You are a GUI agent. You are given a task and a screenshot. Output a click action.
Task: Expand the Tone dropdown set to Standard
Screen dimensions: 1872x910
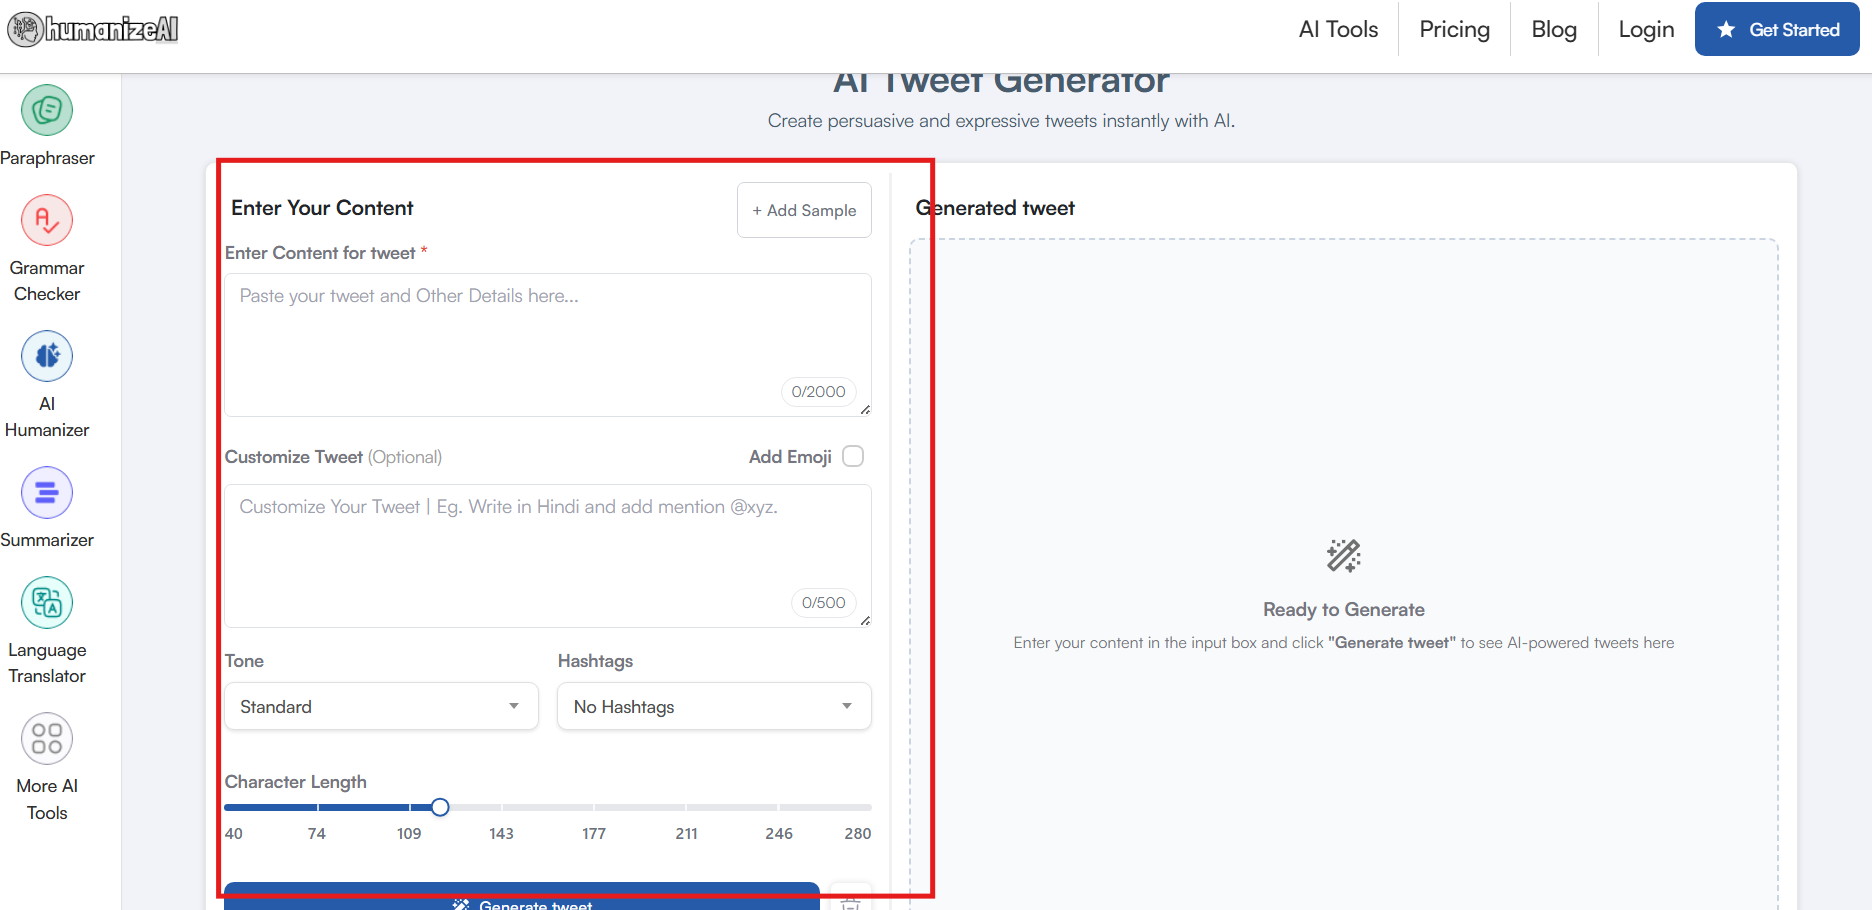pyautogui.click(x=381, y=707)
